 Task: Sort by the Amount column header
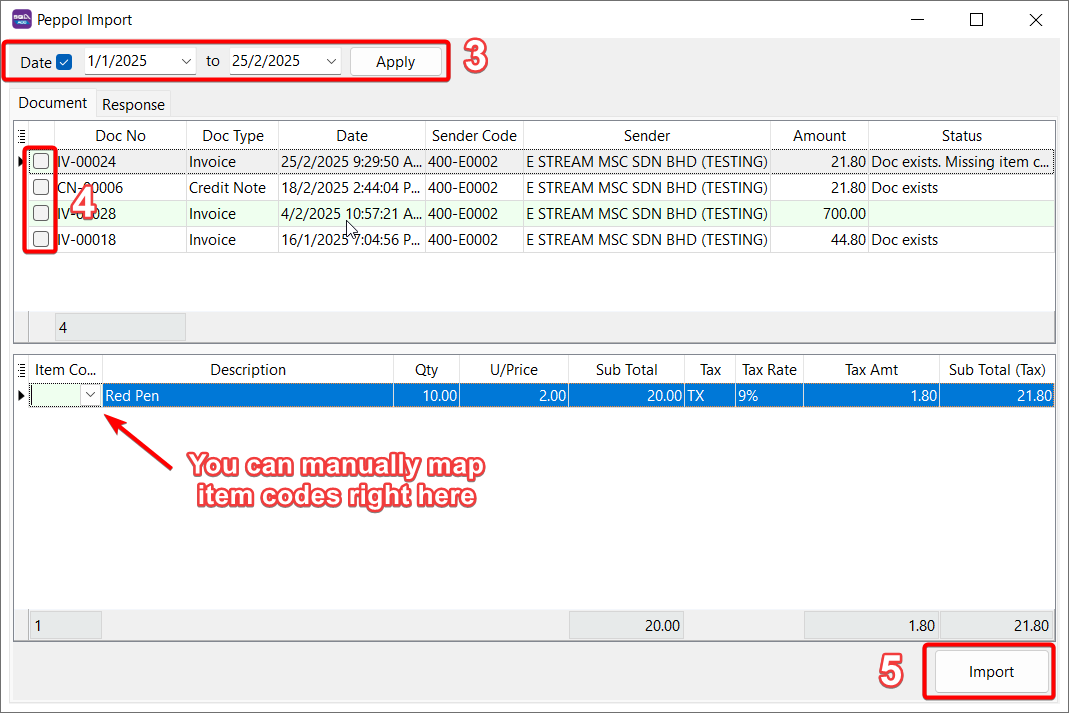coord(819,136)
